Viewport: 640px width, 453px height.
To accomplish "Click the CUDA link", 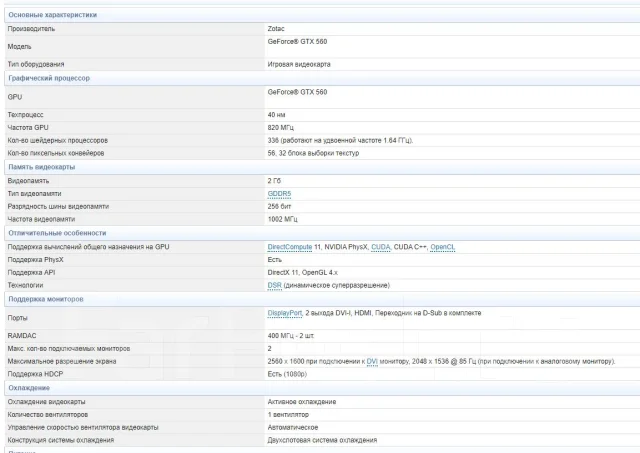I will pos(380,247).
